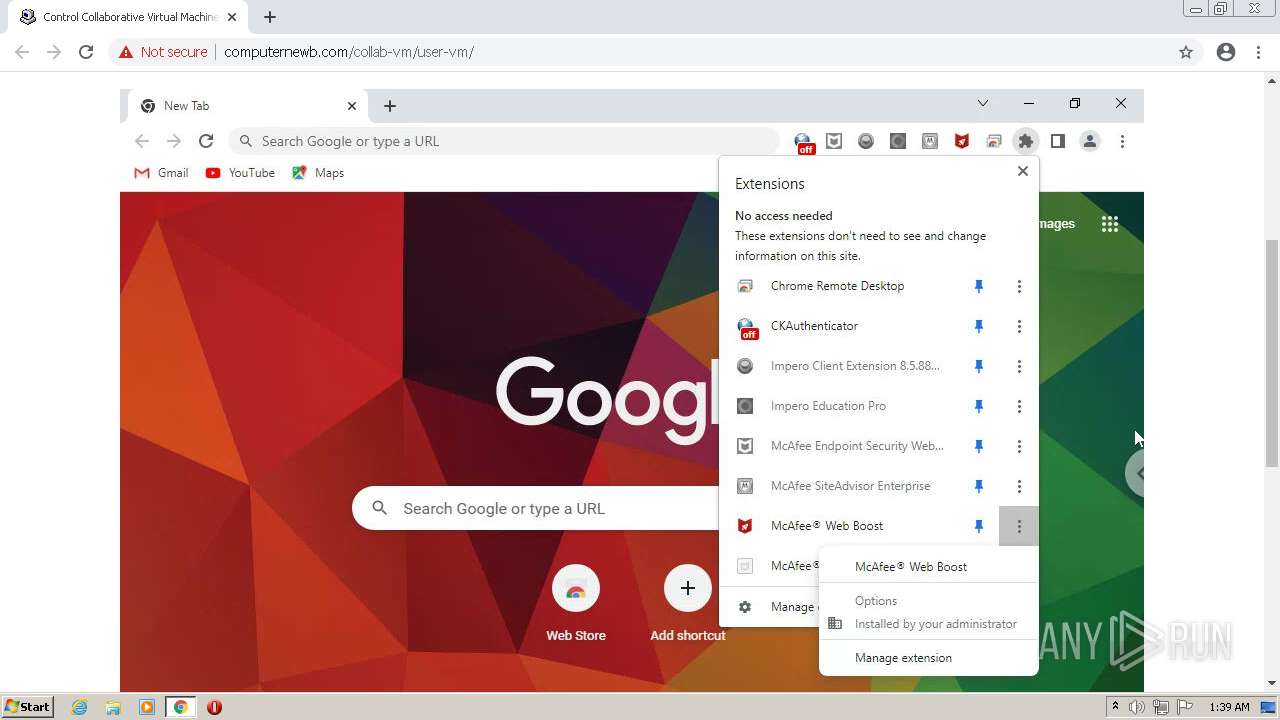
Task: Click the Add shortcut button
Action: click(x=688, y=603)
